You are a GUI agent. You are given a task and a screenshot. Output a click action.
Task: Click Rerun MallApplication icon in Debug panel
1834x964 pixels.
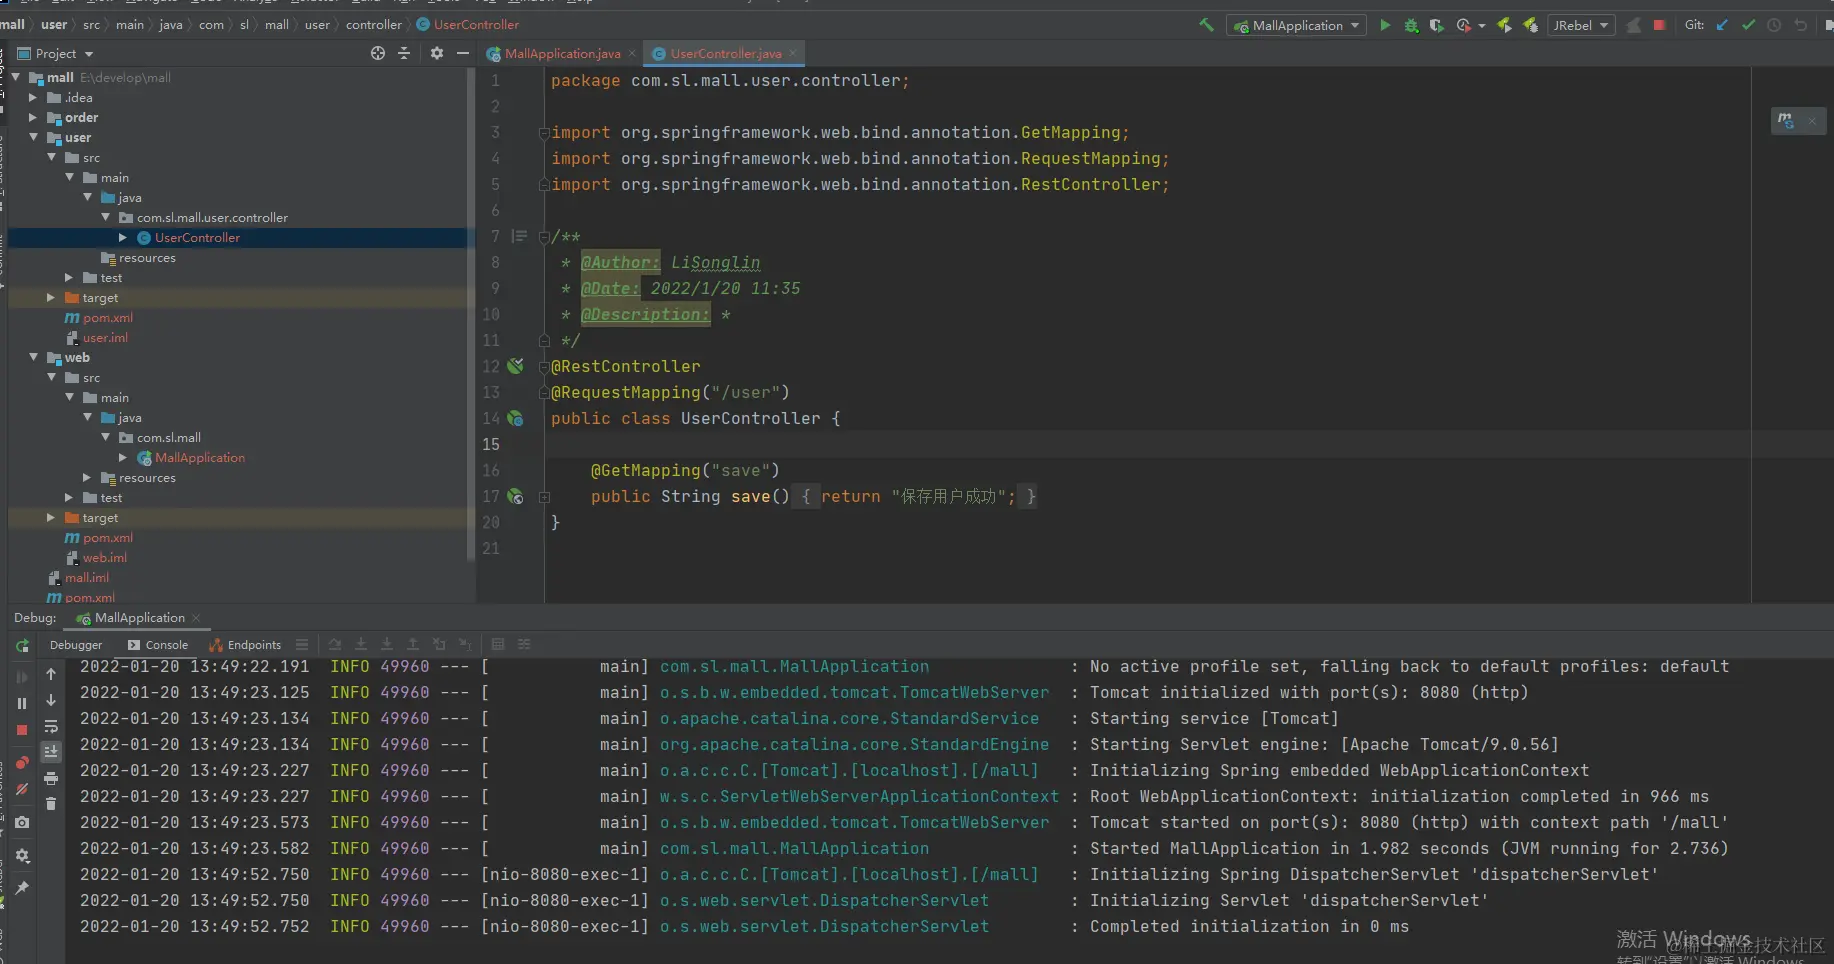tap(22, 646)
